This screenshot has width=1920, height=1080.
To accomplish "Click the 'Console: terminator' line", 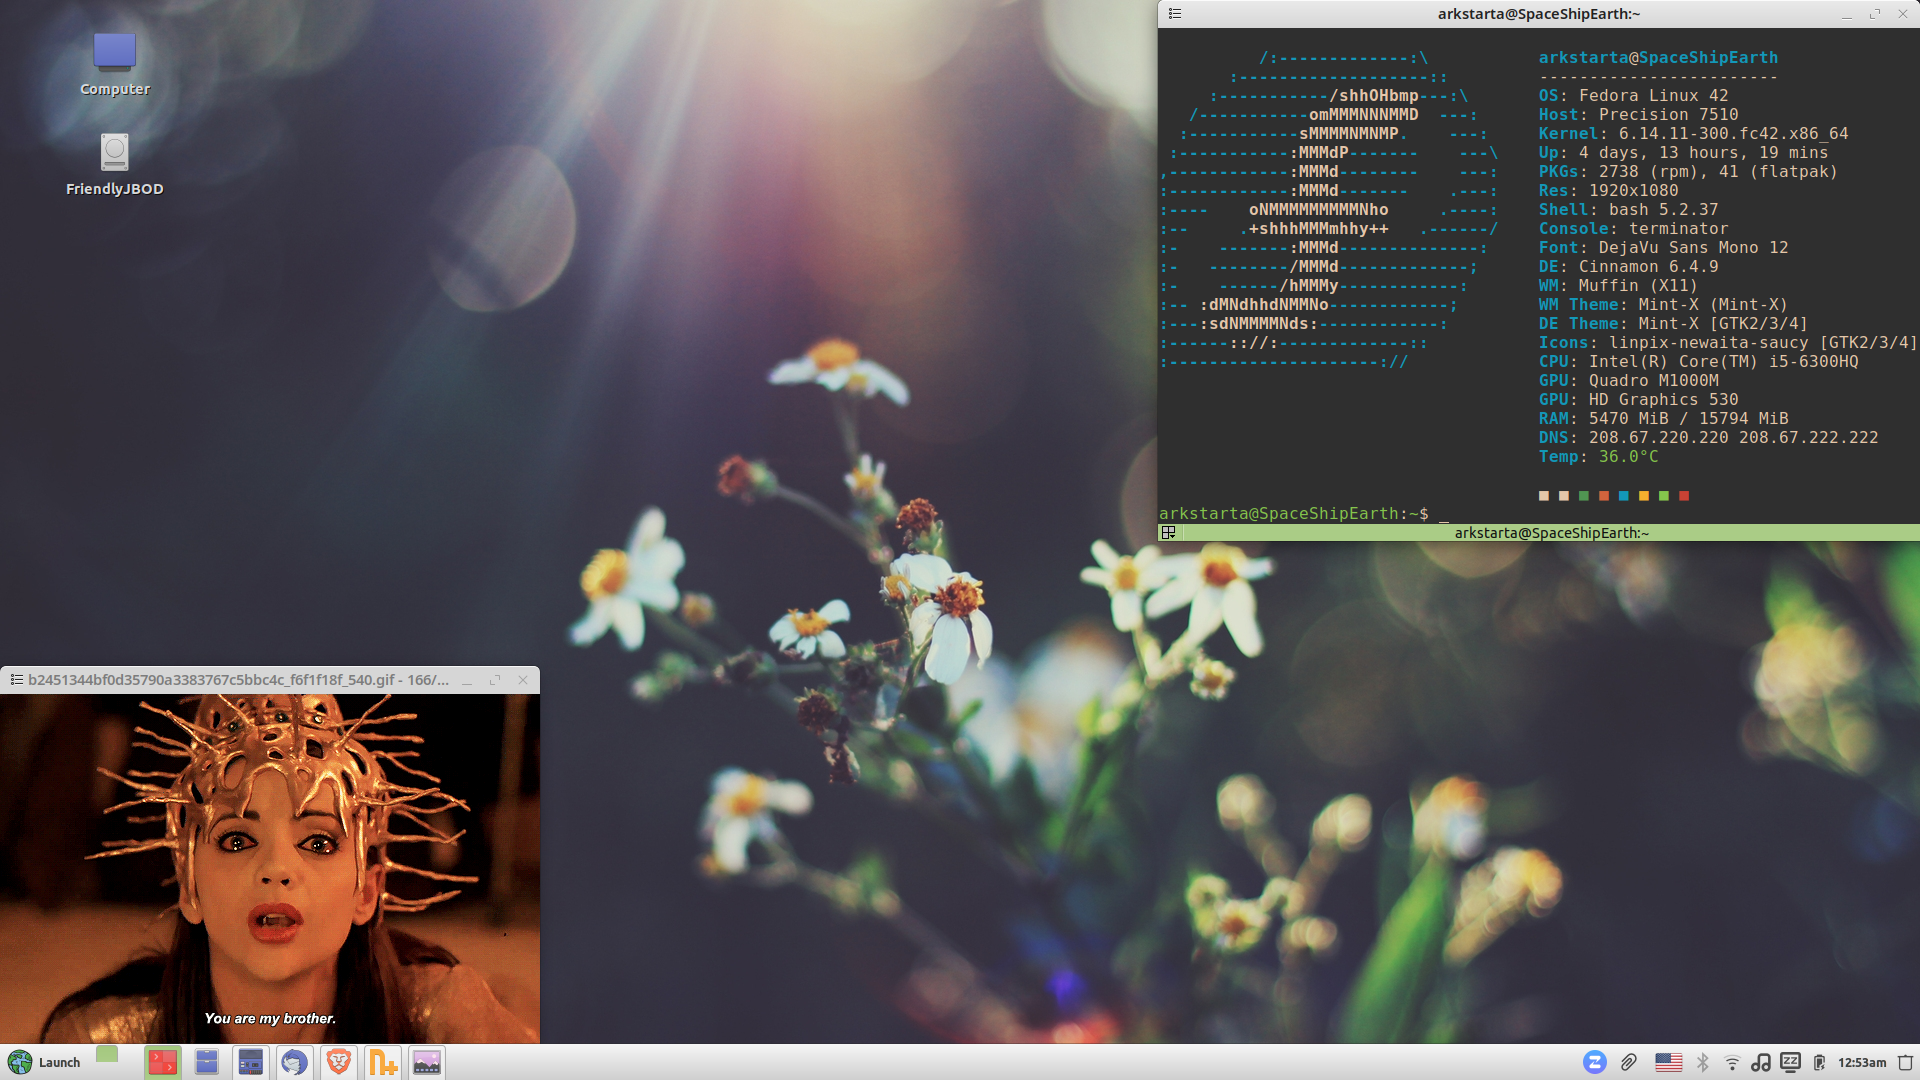I will coord(1633,229).
